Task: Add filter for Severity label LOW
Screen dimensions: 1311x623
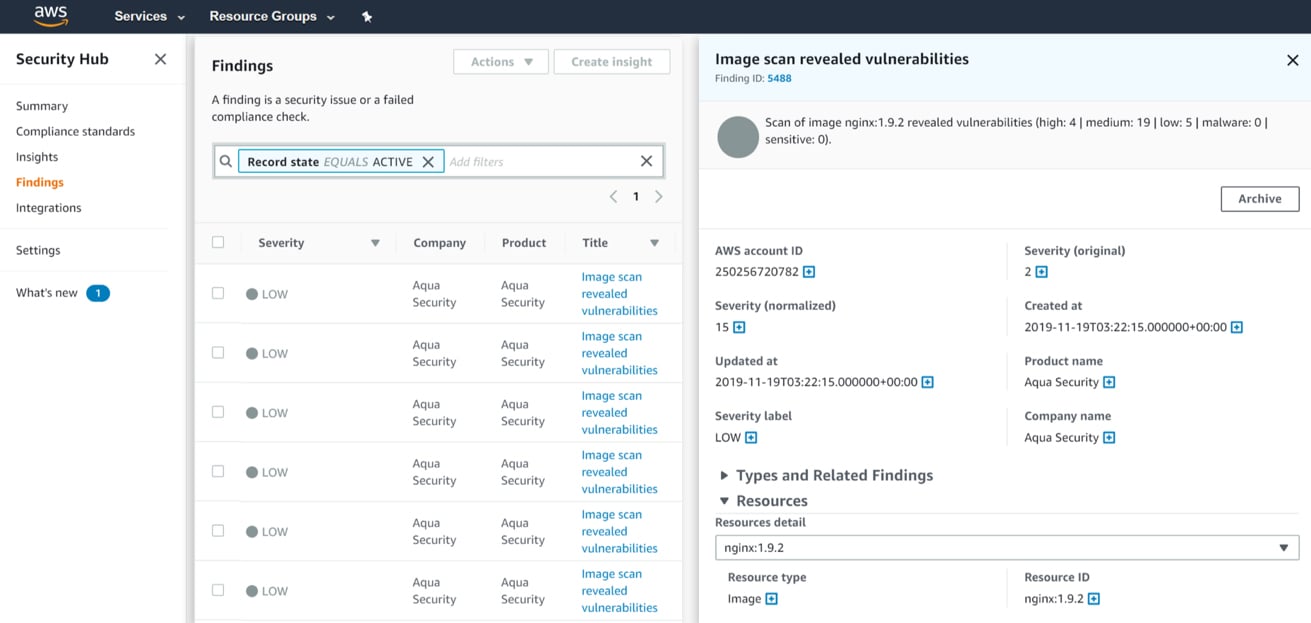Action: click(751, 437)
